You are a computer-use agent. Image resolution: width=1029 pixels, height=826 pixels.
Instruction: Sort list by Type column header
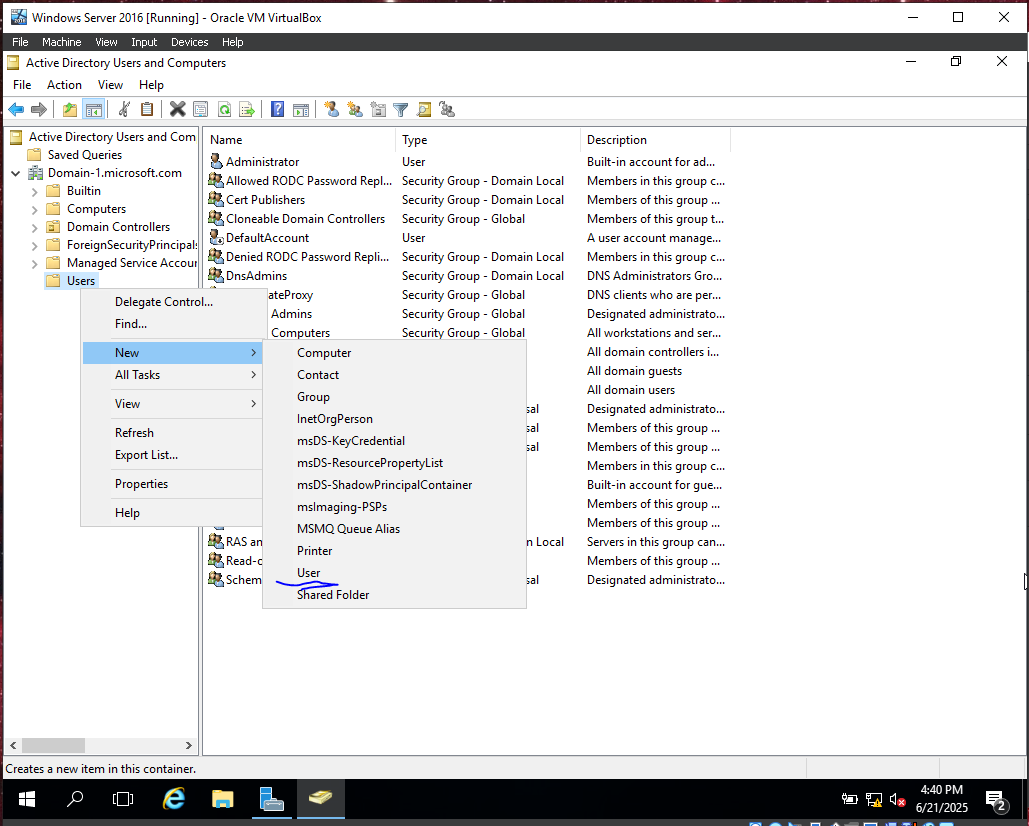point(488,140)
